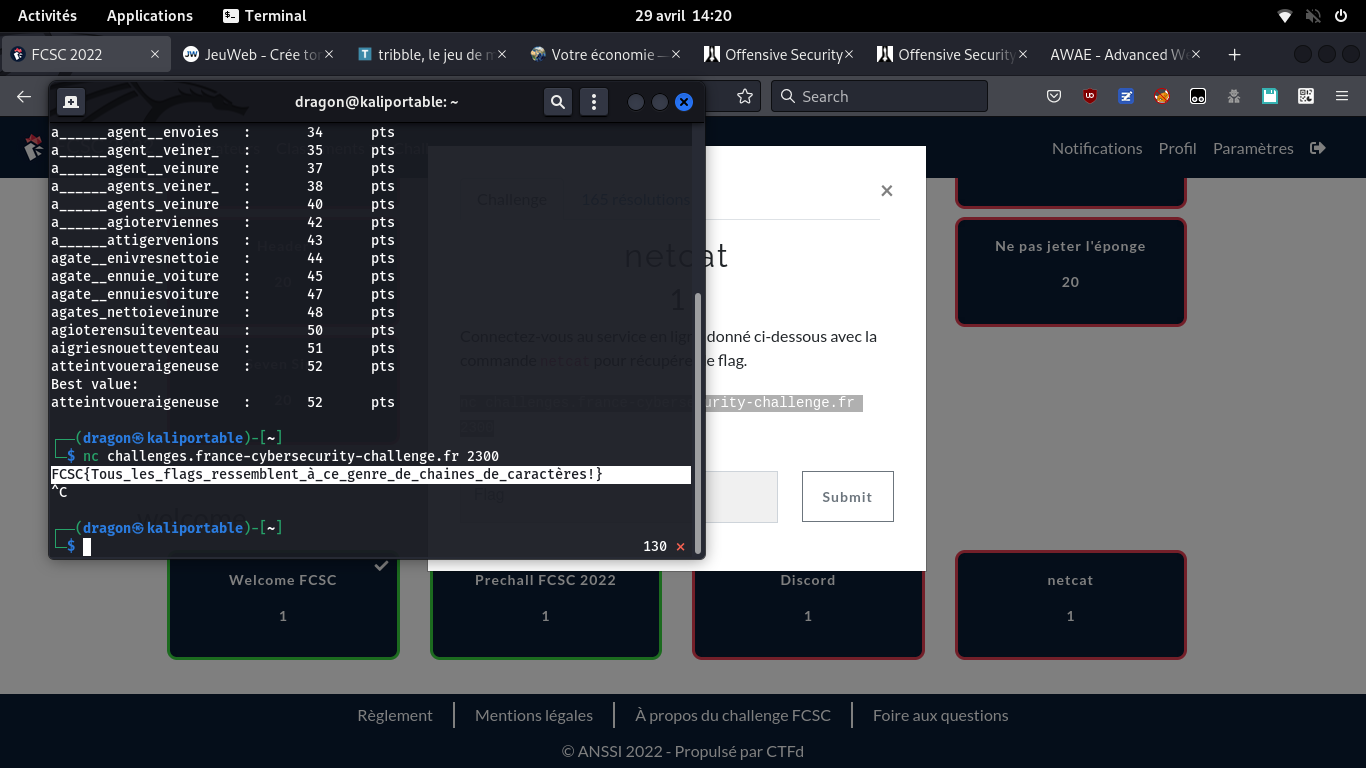This screenshot has height=768, width=1366.
Task: Click the teal floppy disk extension icon
Action: (x=1270, y=96)
